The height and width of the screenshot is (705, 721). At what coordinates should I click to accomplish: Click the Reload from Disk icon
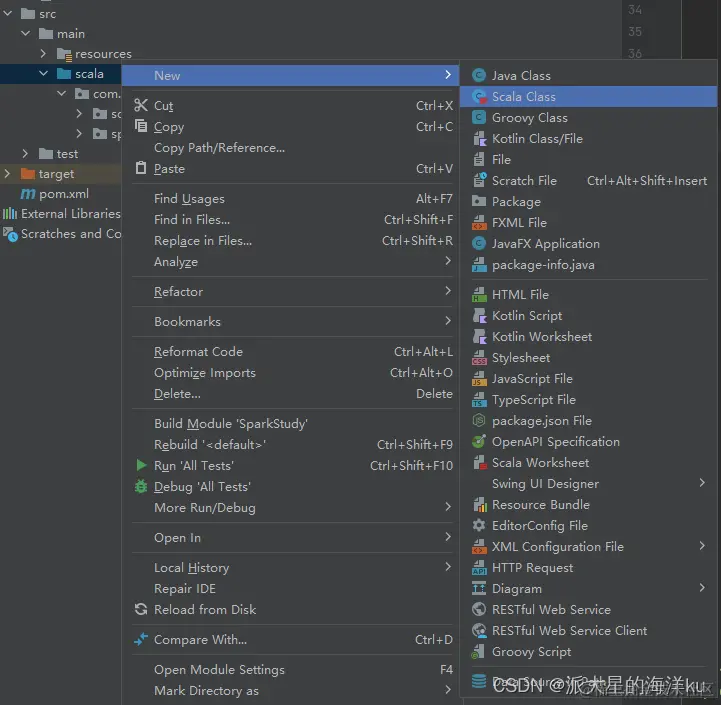pyautogui.click(x=141, y=609)
